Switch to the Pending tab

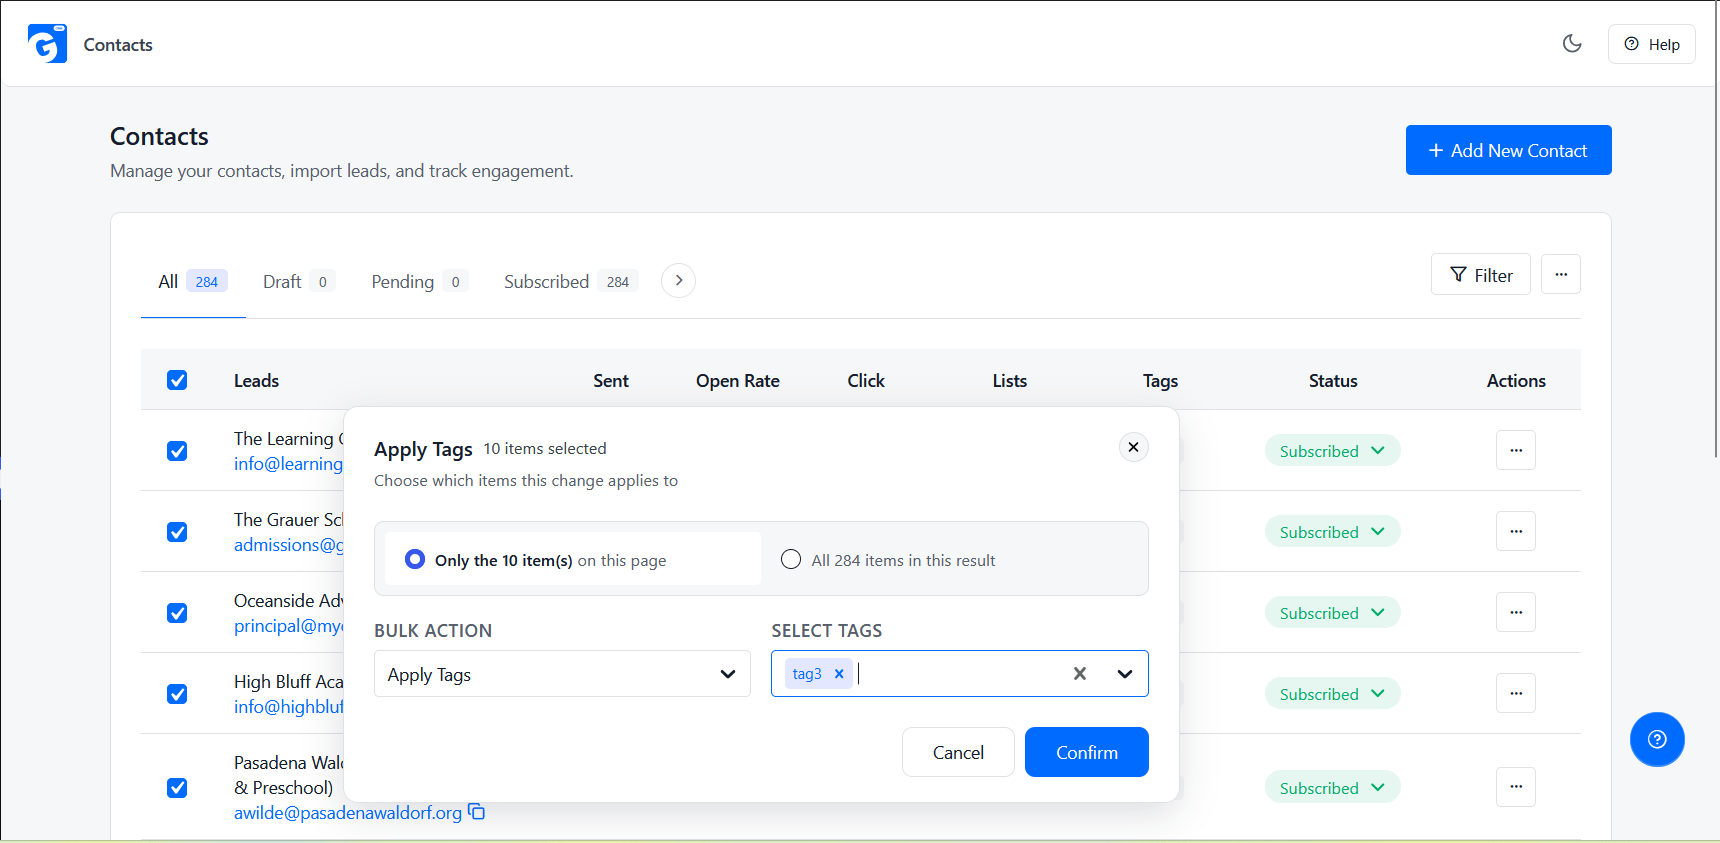click(x=419, y=281)
